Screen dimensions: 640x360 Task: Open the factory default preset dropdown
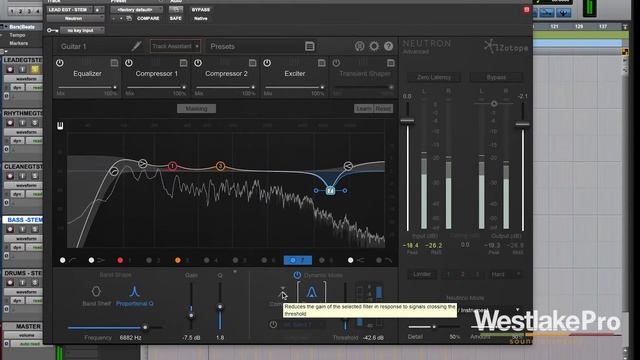tap(137, 9)
